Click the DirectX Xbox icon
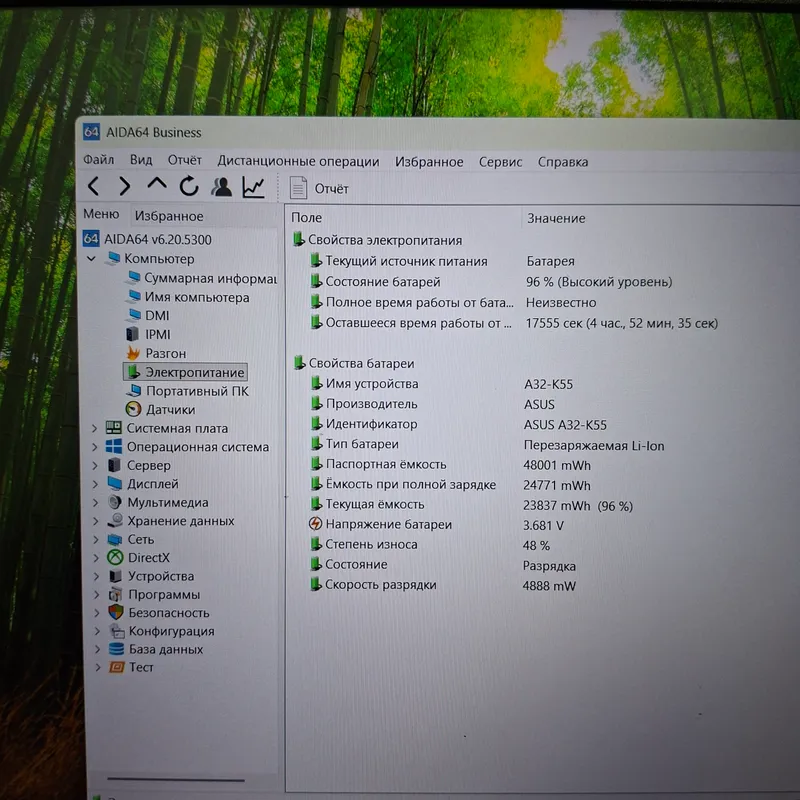 click(115, 557)
